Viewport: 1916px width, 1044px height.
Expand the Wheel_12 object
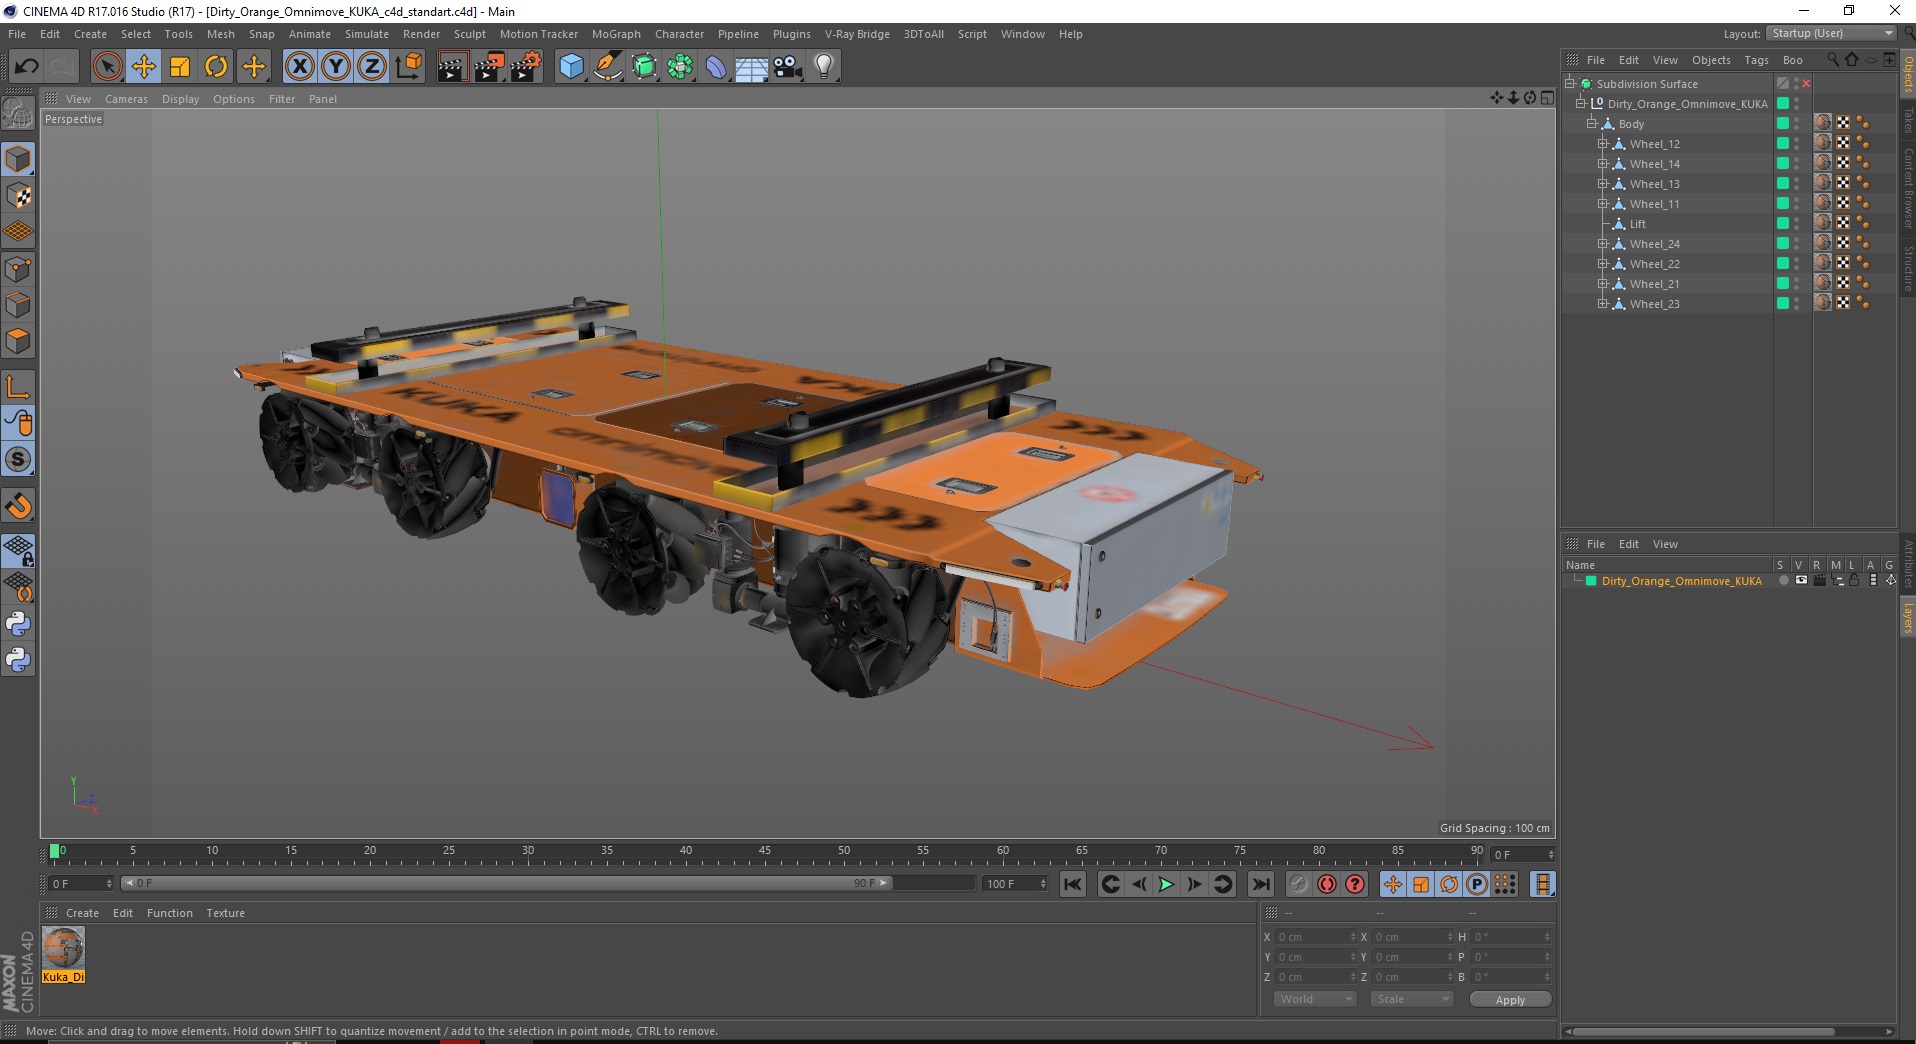tap(1602, 144)
